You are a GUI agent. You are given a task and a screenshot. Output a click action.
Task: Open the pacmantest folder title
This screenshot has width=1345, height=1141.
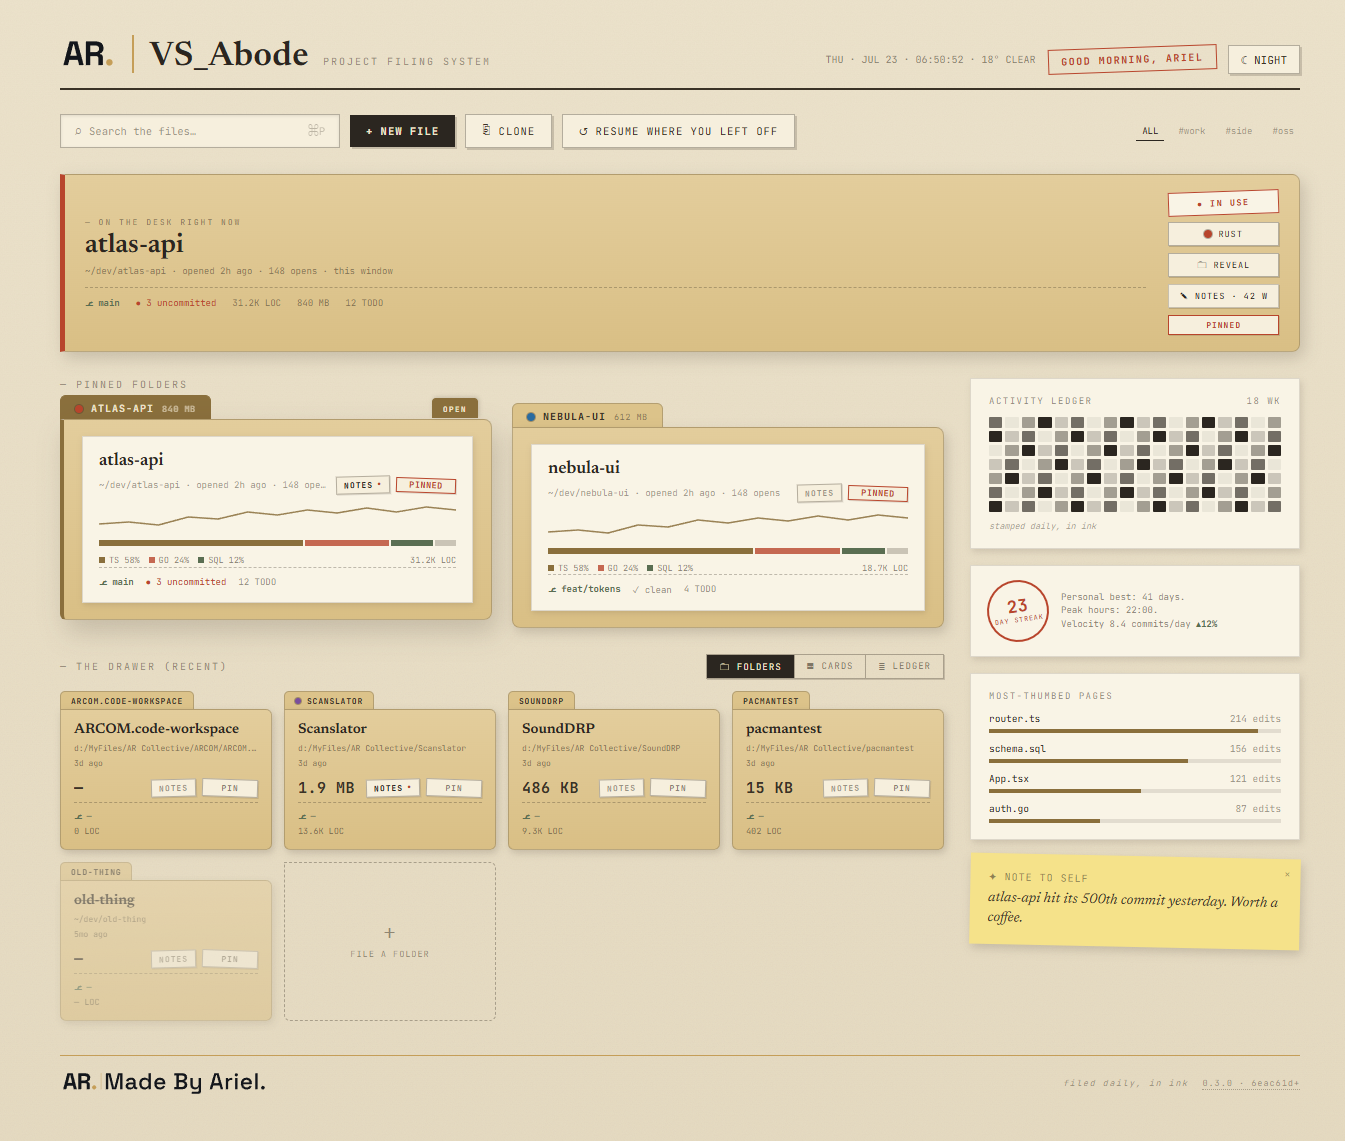coord(784,728)
